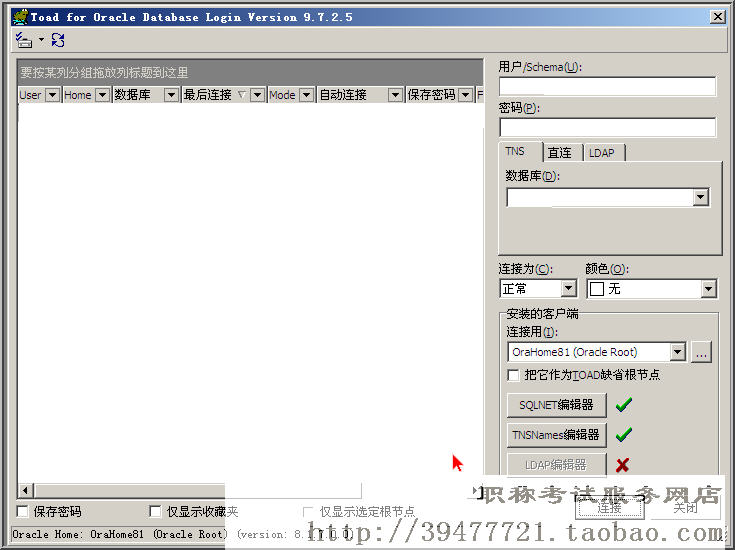Viewport: 735px width, 550px height.
Task: Sort by the Mode column header
Action: coord(283,95)
